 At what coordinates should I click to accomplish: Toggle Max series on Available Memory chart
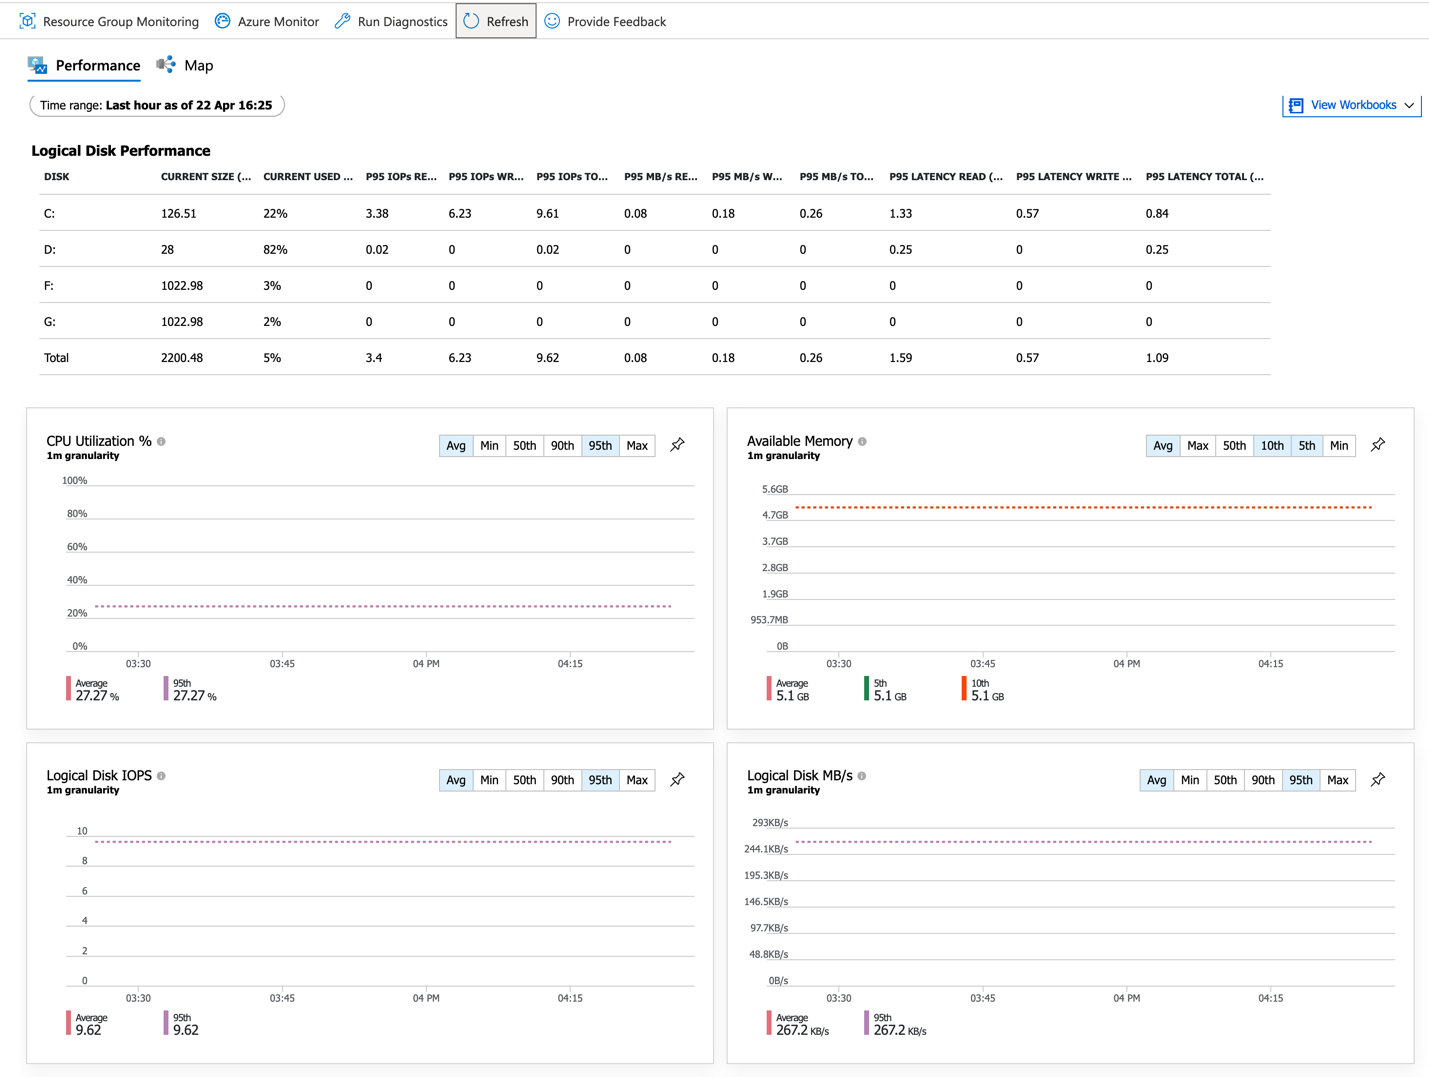[x=1198, y=446]
